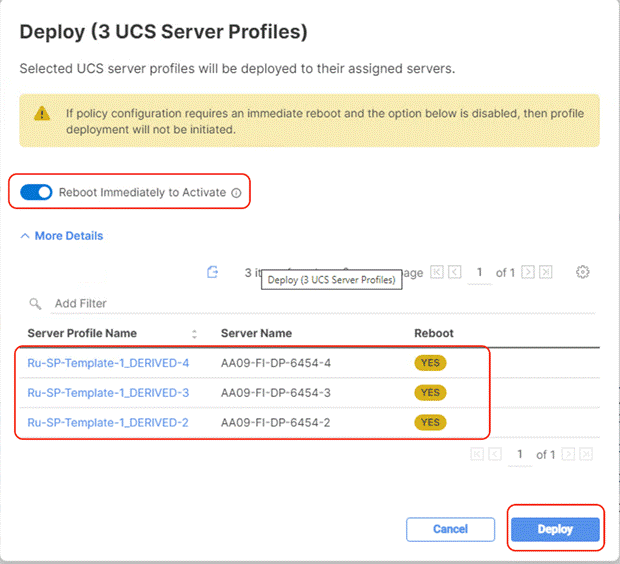Click the Deploy button

tap(555, 529)
